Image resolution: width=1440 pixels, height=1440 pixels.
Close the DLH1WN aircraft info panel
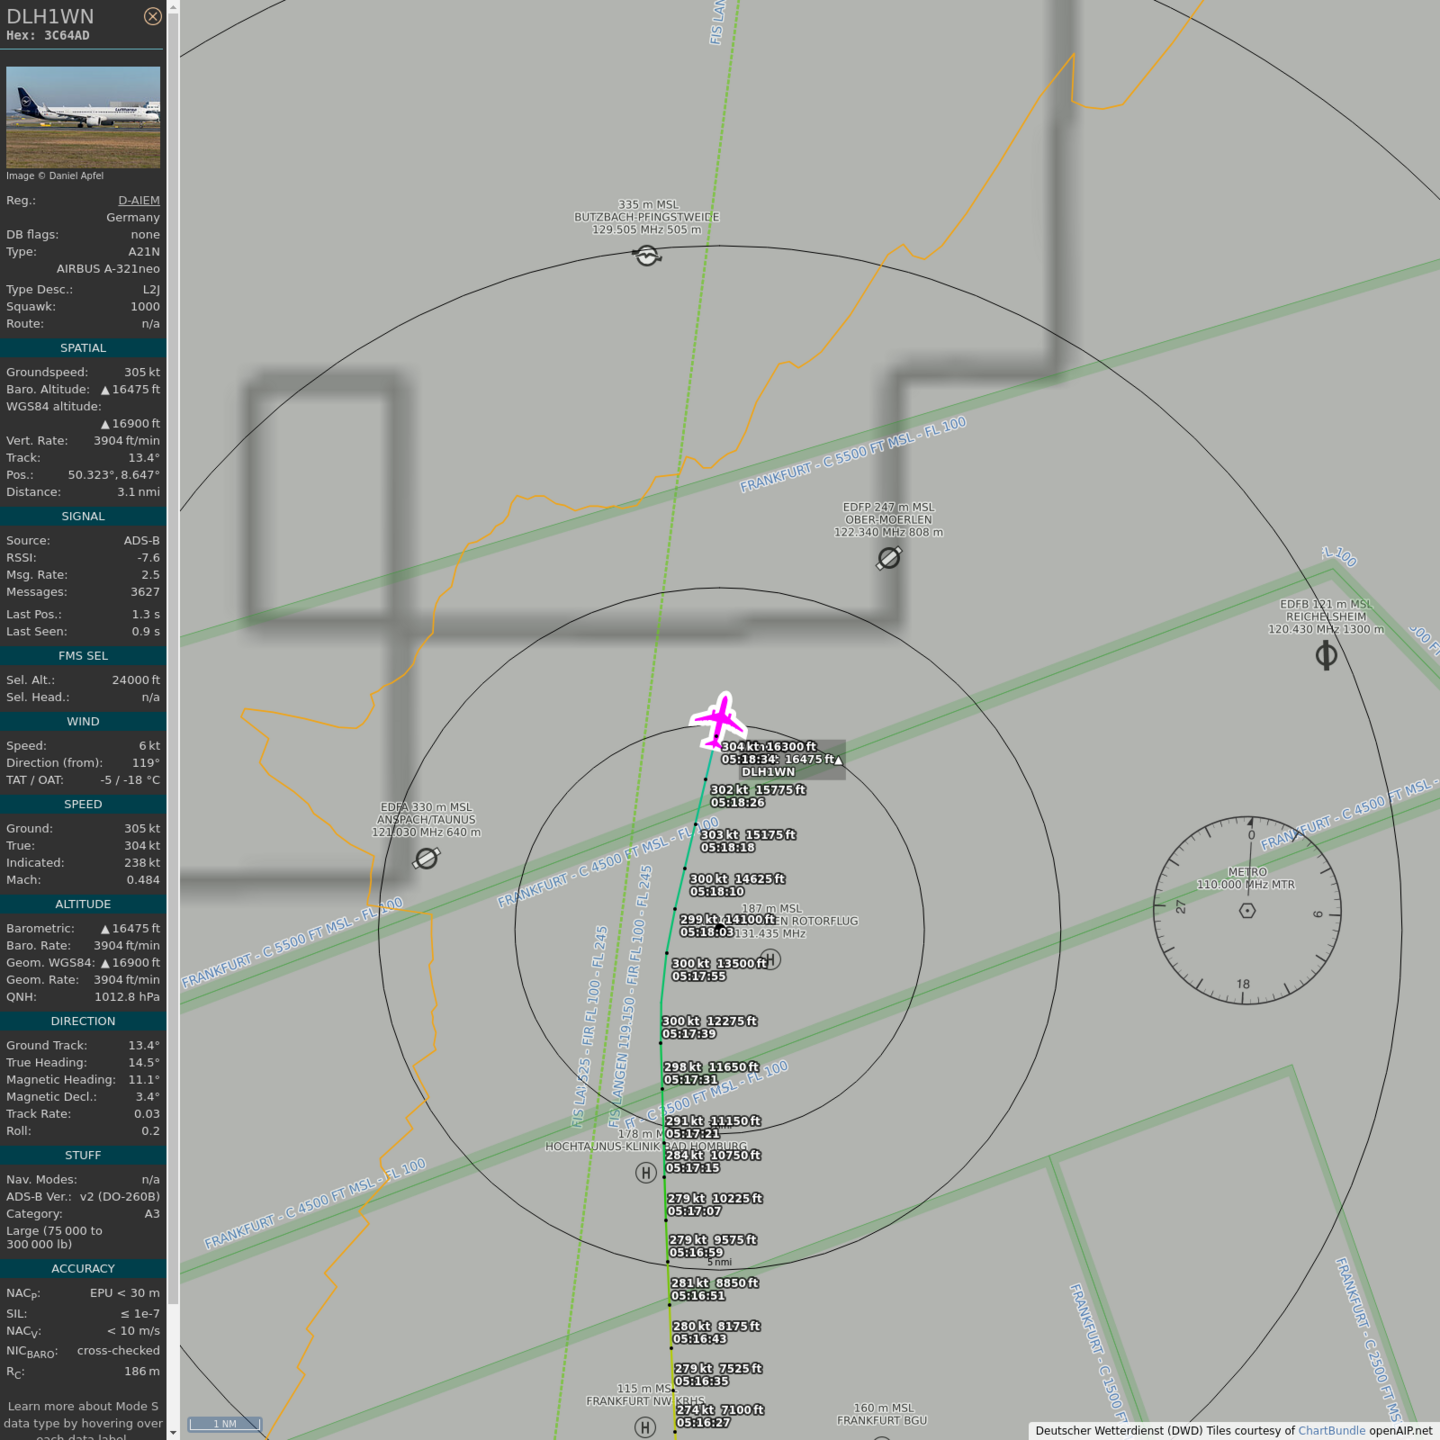152,16
